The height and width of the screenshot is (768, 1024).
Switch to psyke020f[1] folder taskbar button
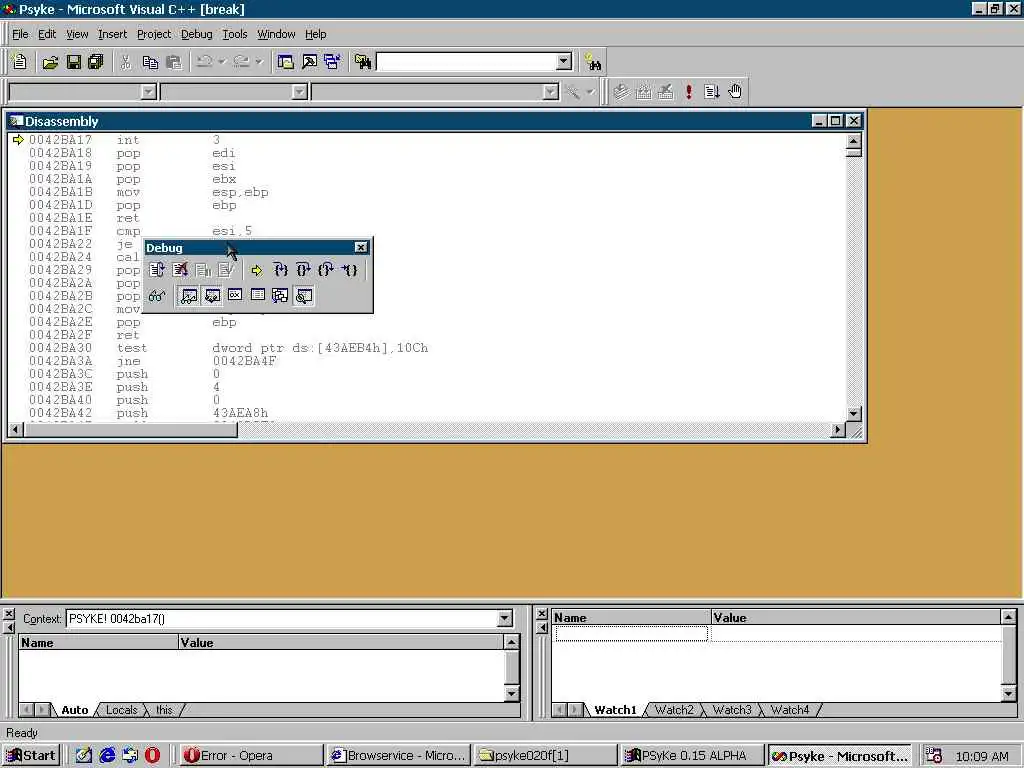pyautogui.click(x=545, y=756)
